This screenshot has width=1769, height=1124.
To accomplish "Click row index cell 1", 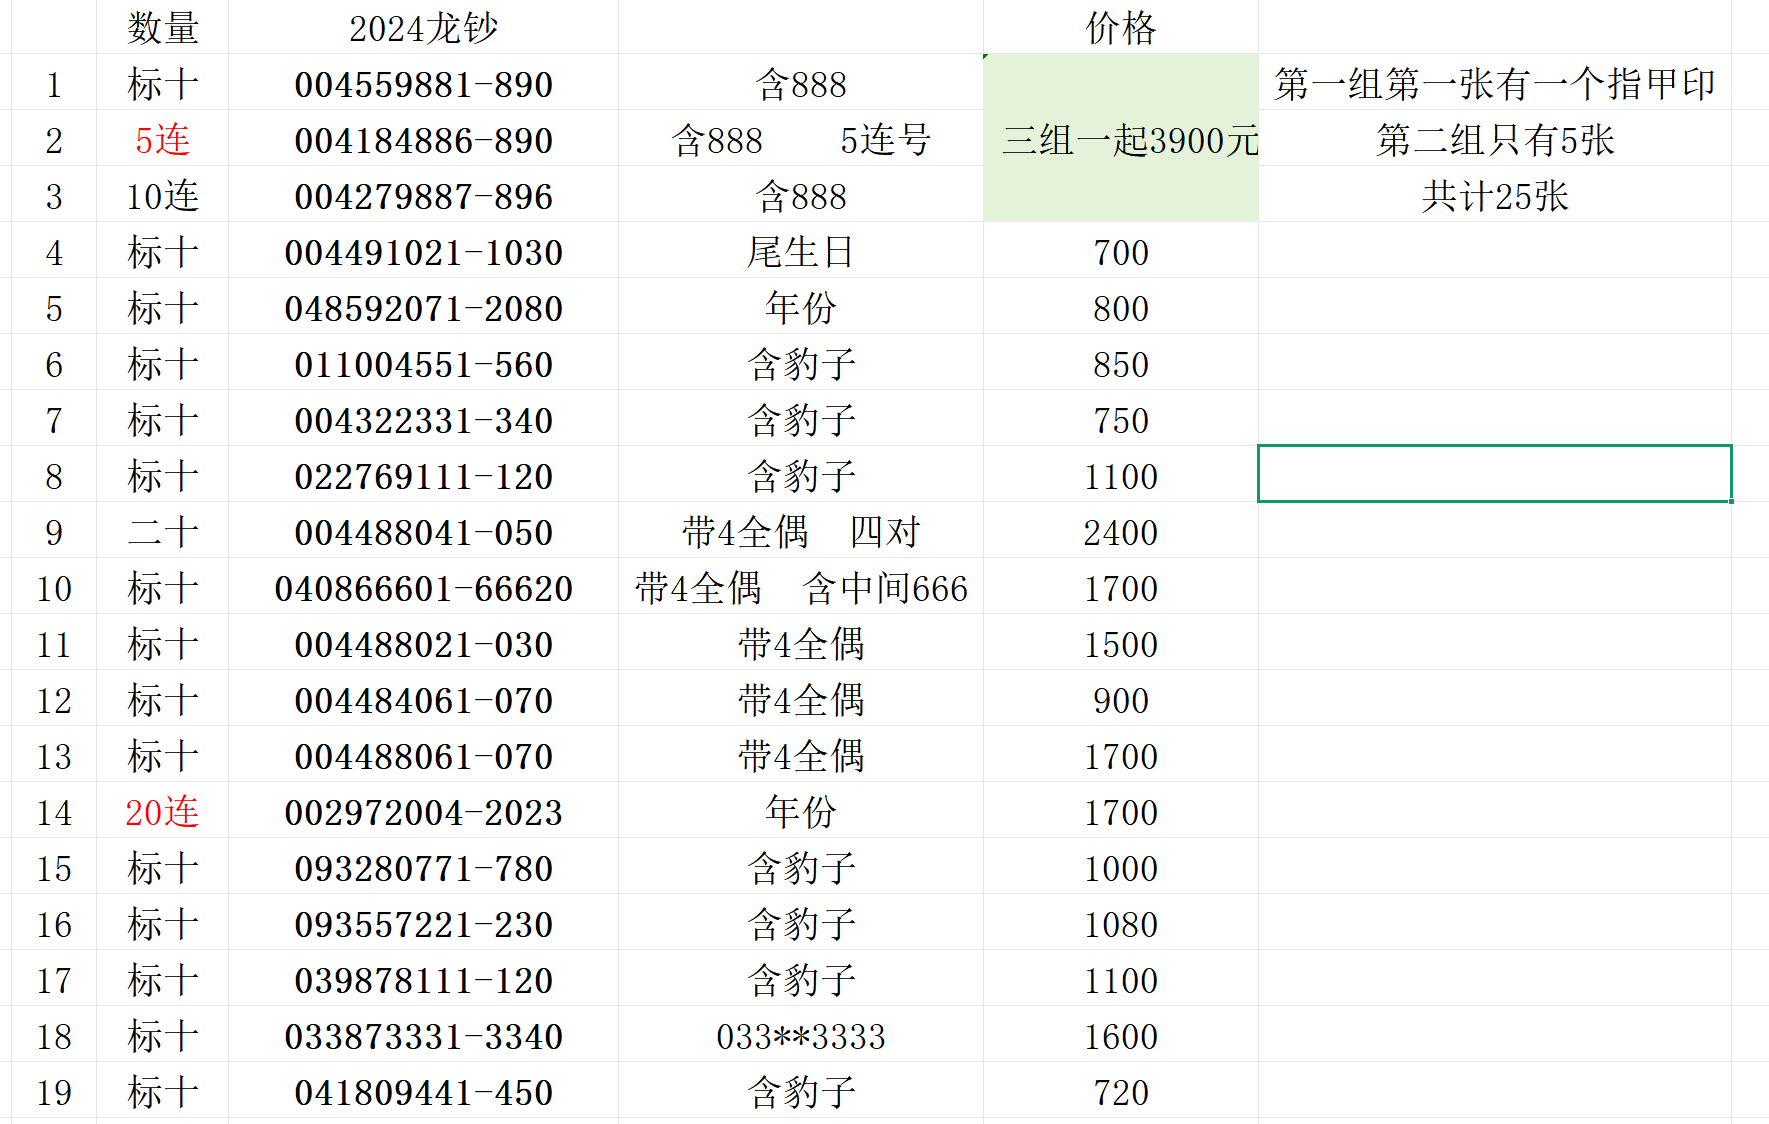I will coord(54,84).
